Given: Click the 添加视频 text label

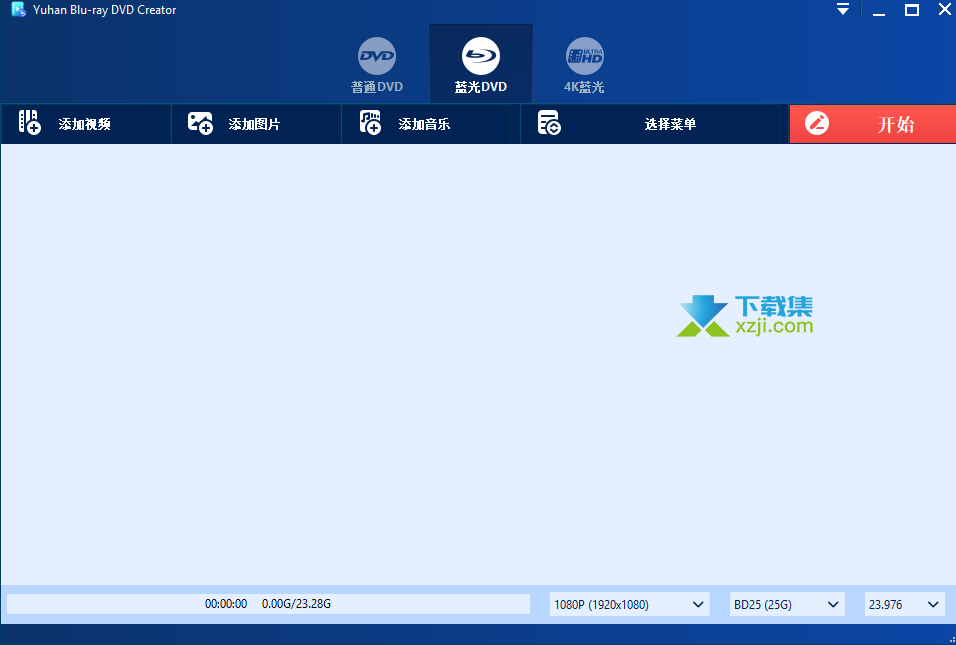Looking at the screenshot, I should pos(84,124).
